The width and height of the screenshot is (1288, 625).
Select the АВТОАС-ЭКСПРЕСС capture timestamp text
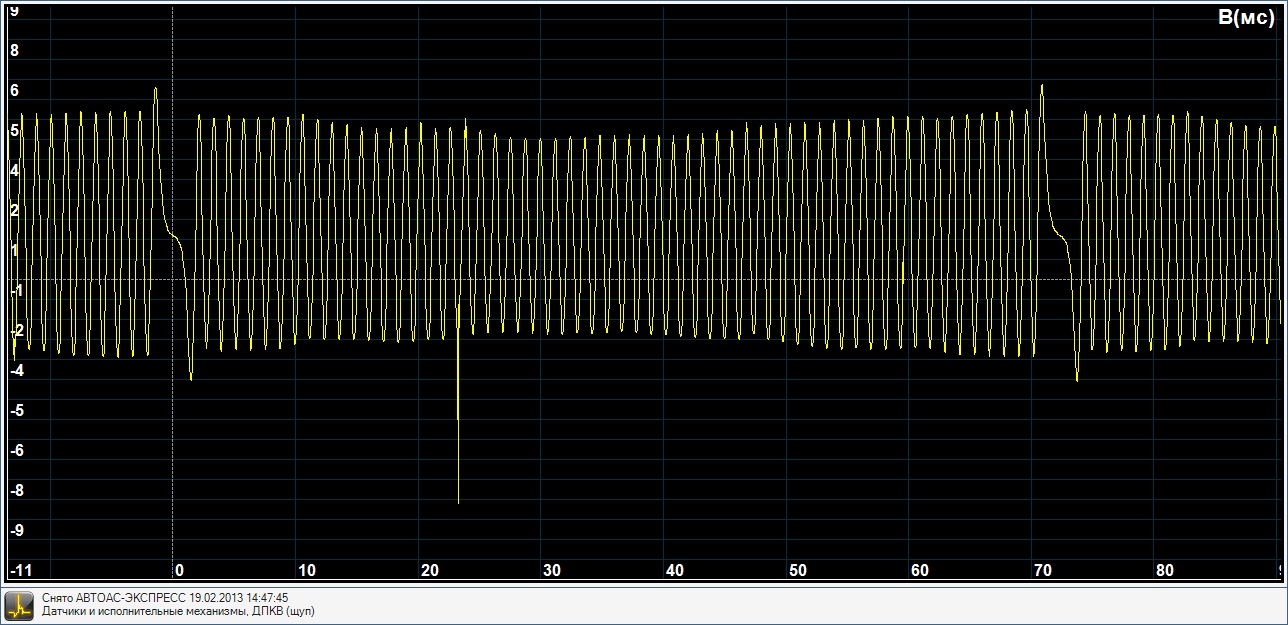point(165,598)
